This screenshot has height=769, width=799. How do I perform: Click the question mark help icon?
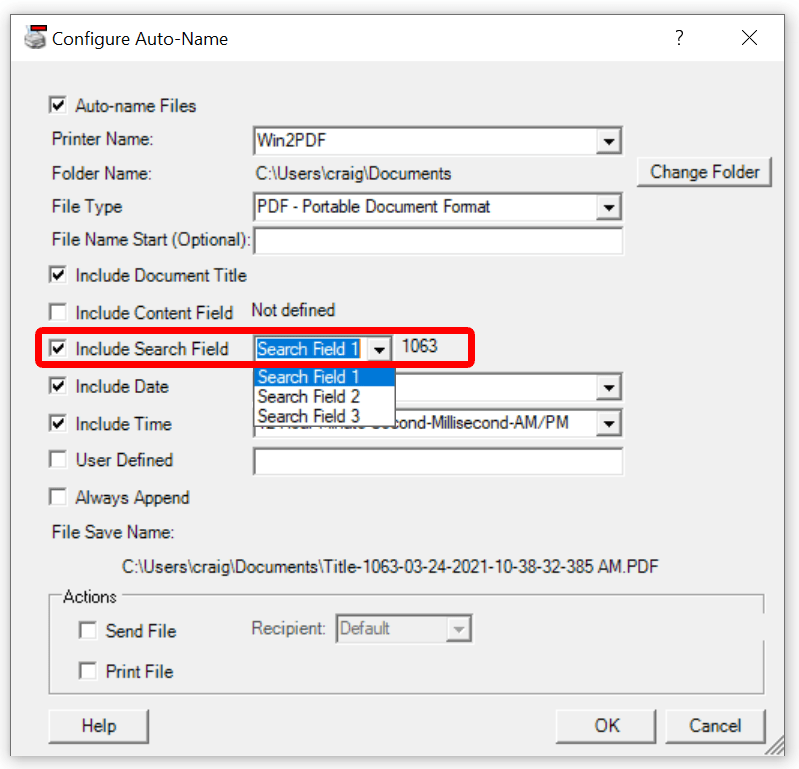[679, 38]
